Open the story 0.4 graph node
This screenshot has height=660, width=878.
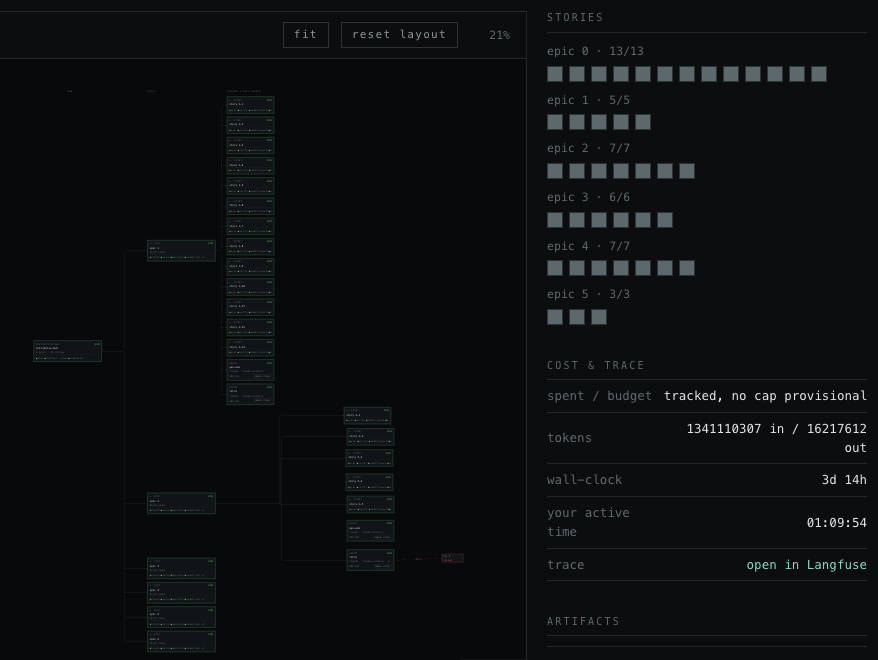click(250, 166)
